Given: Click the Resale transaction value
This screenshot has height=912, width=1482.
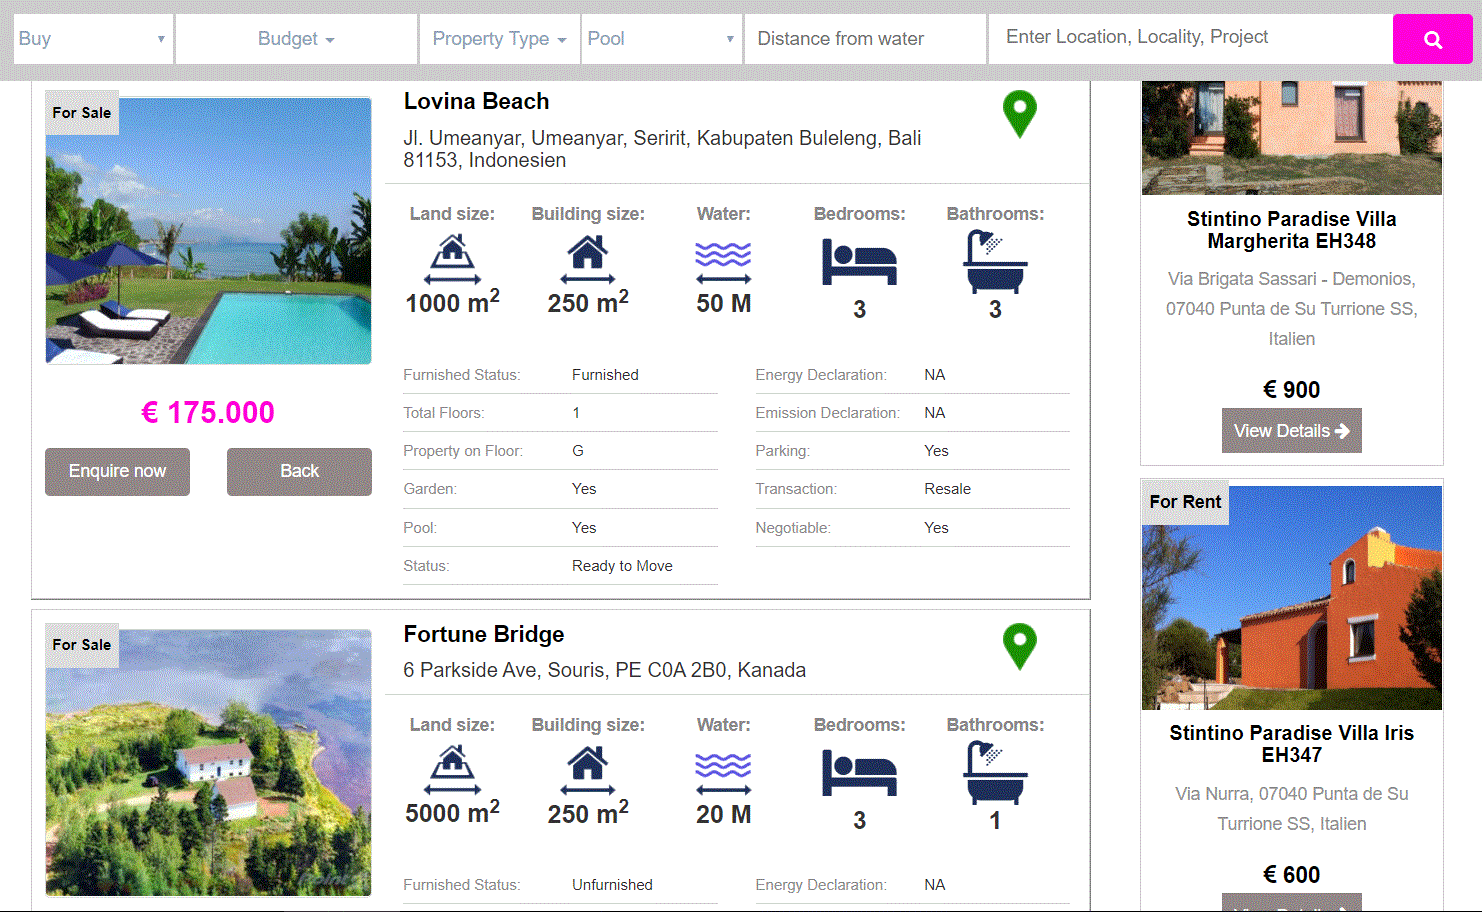Looking at the screenshot, I should tap(947, 489).
